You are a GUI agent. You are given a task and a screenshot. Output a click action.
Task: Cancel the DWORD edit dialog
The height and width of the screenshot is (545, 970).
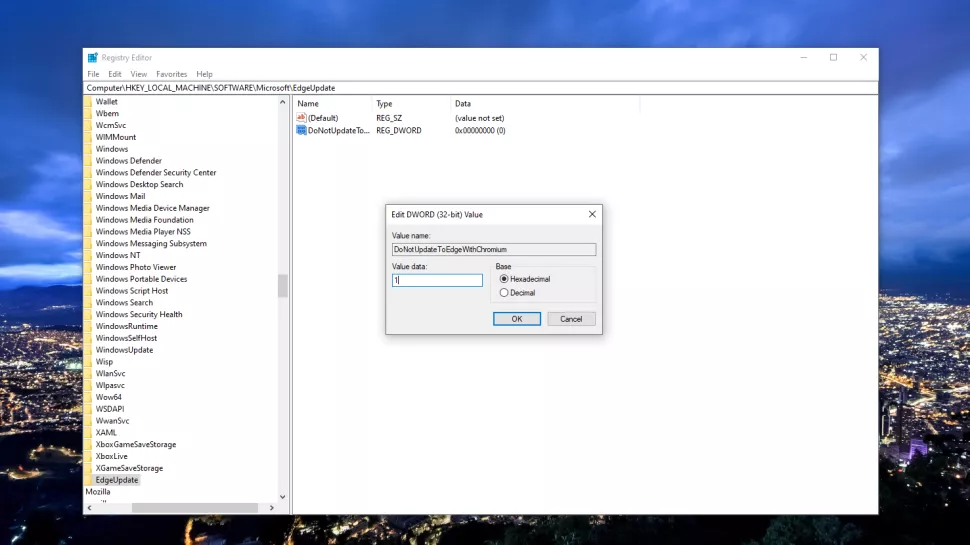tap(571, 319)
